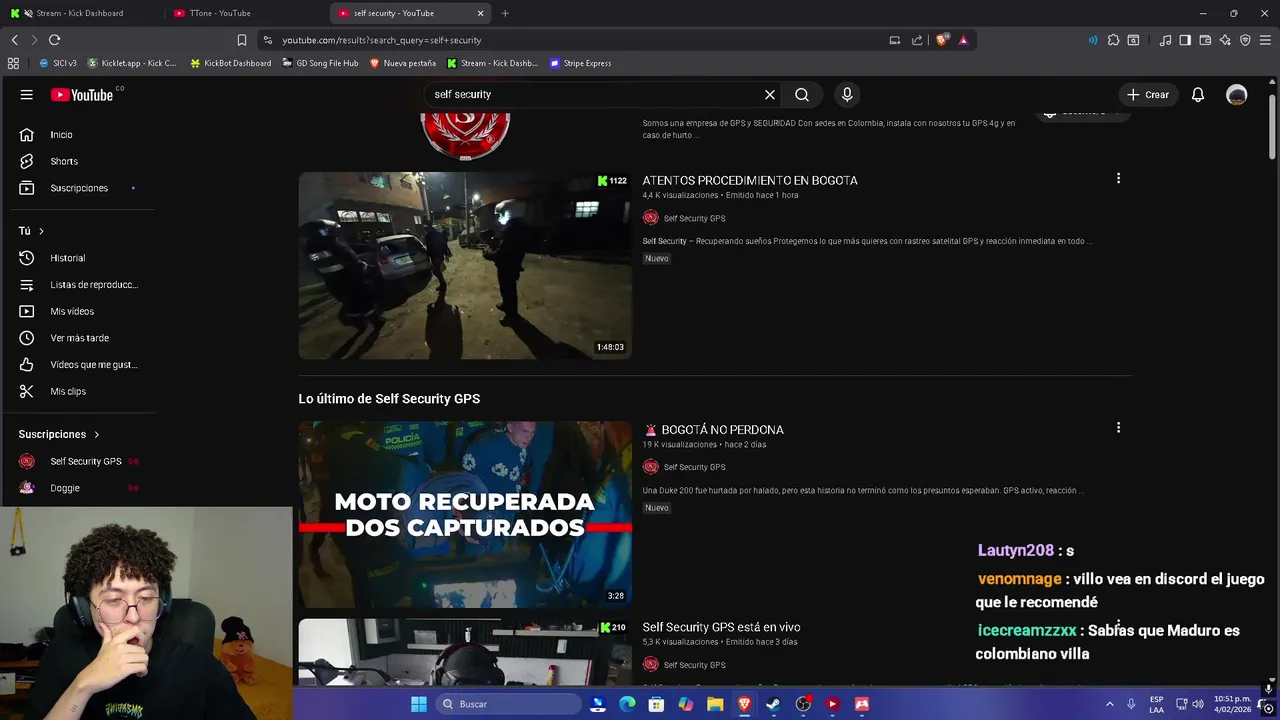Switch to the Stream - Kick Dashboard tab

[80, 13]
